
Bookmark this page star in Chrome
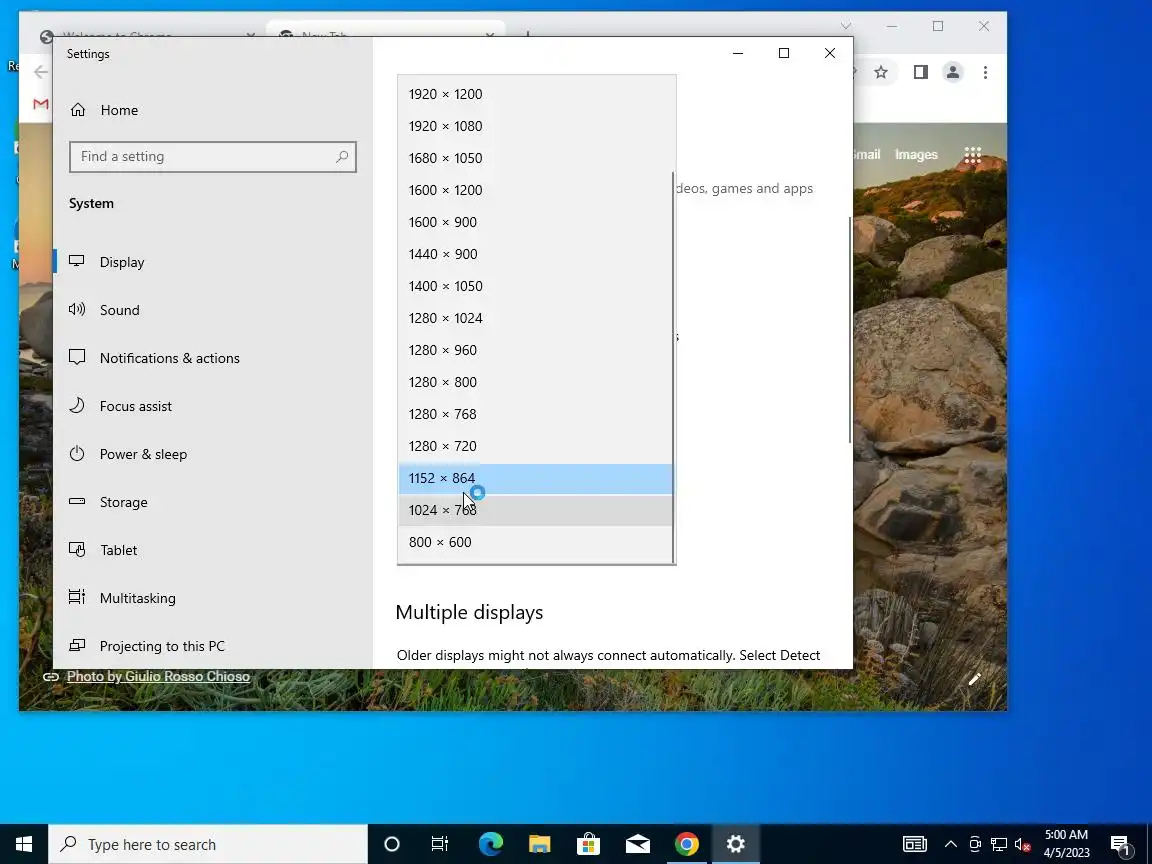[881, 72]
